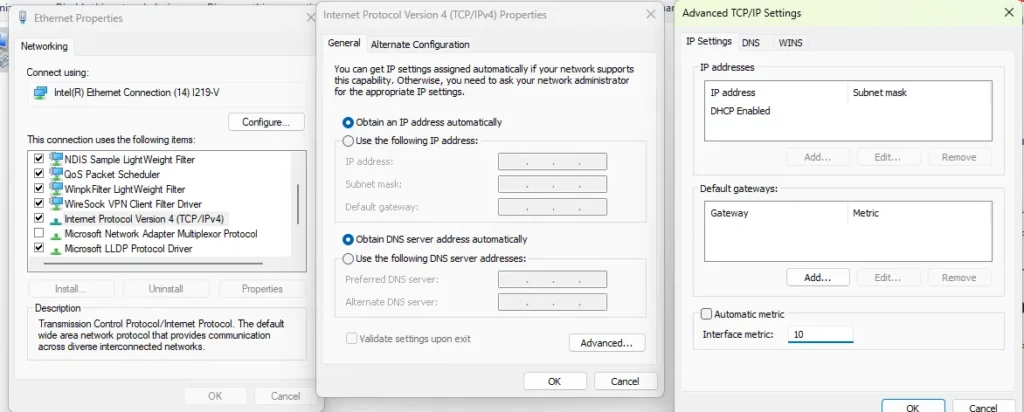Screen dimensions: 1024x412
Task: Switch to the General tab in IPv4 Properties
Action: coord(344,43)
